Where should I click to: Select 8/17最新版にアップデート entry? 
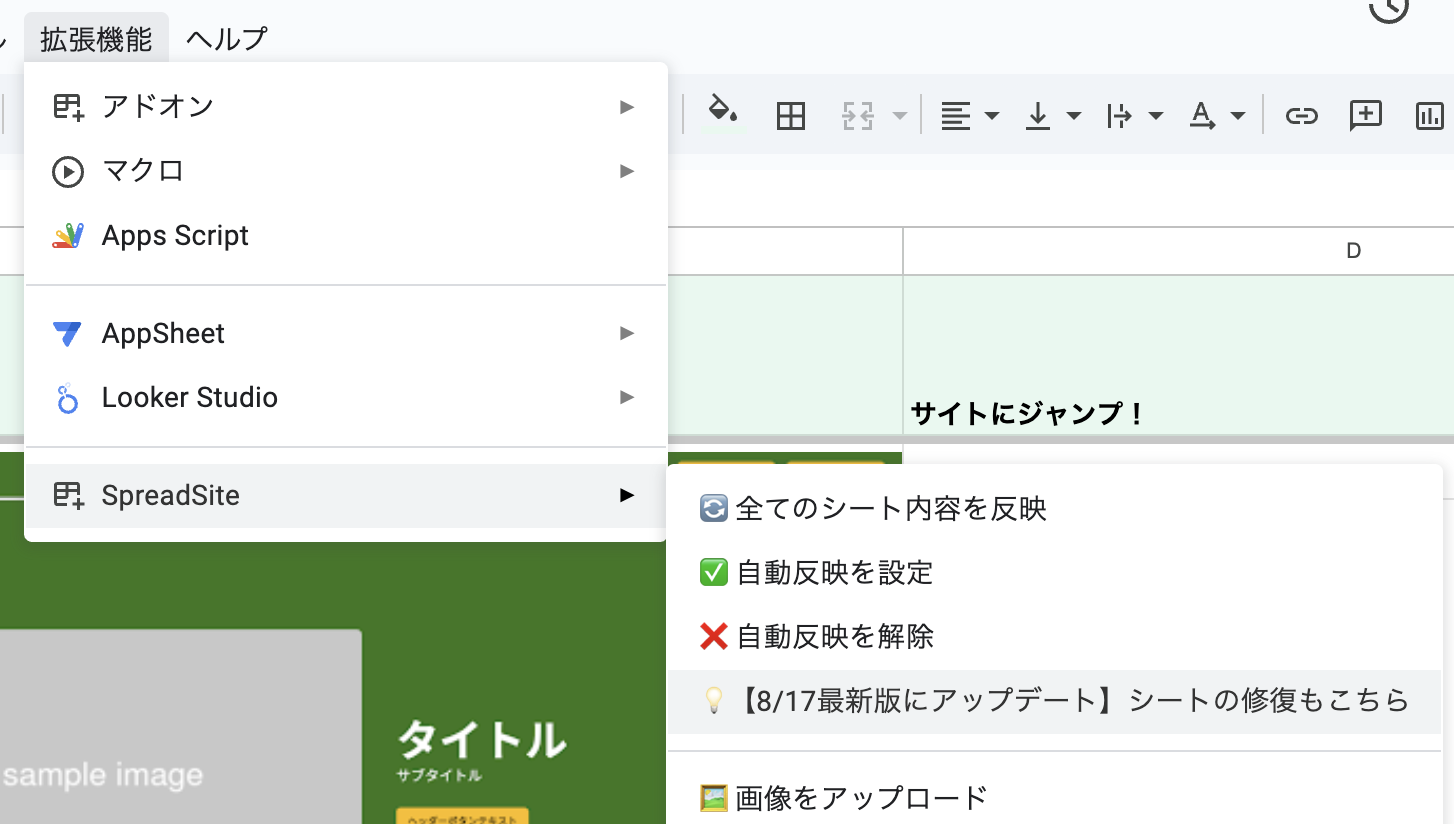[1054, 701]
